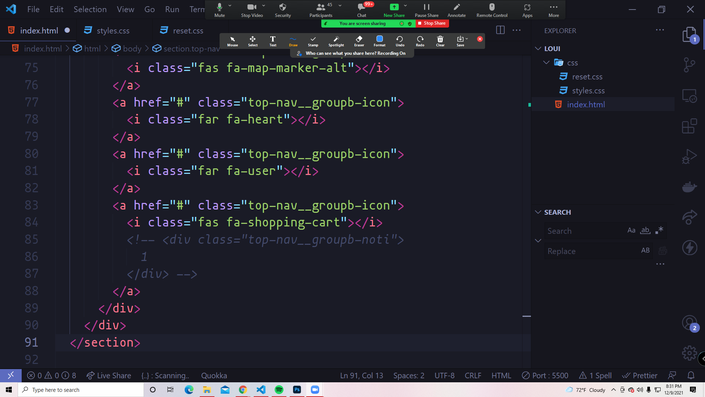The height and width of the screenshot is (397, 705).
Task: Open the Go menu
Action: (x=149, y=9)
